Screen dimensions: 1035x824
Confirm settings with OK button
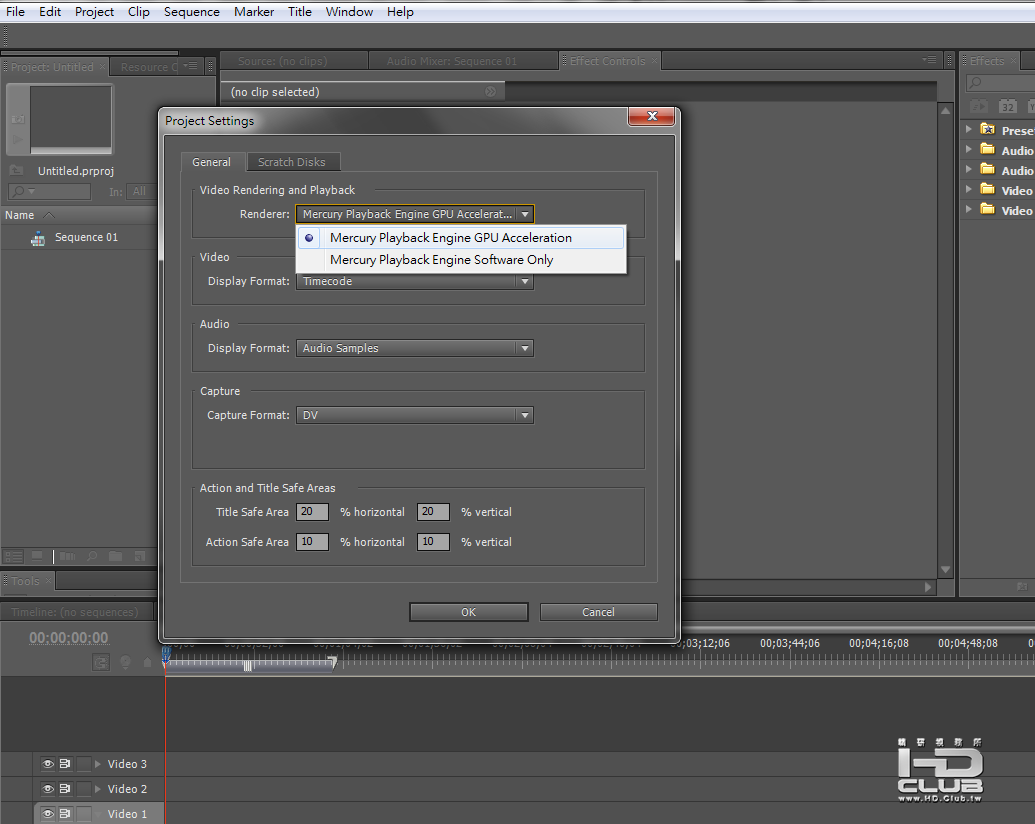469,612
